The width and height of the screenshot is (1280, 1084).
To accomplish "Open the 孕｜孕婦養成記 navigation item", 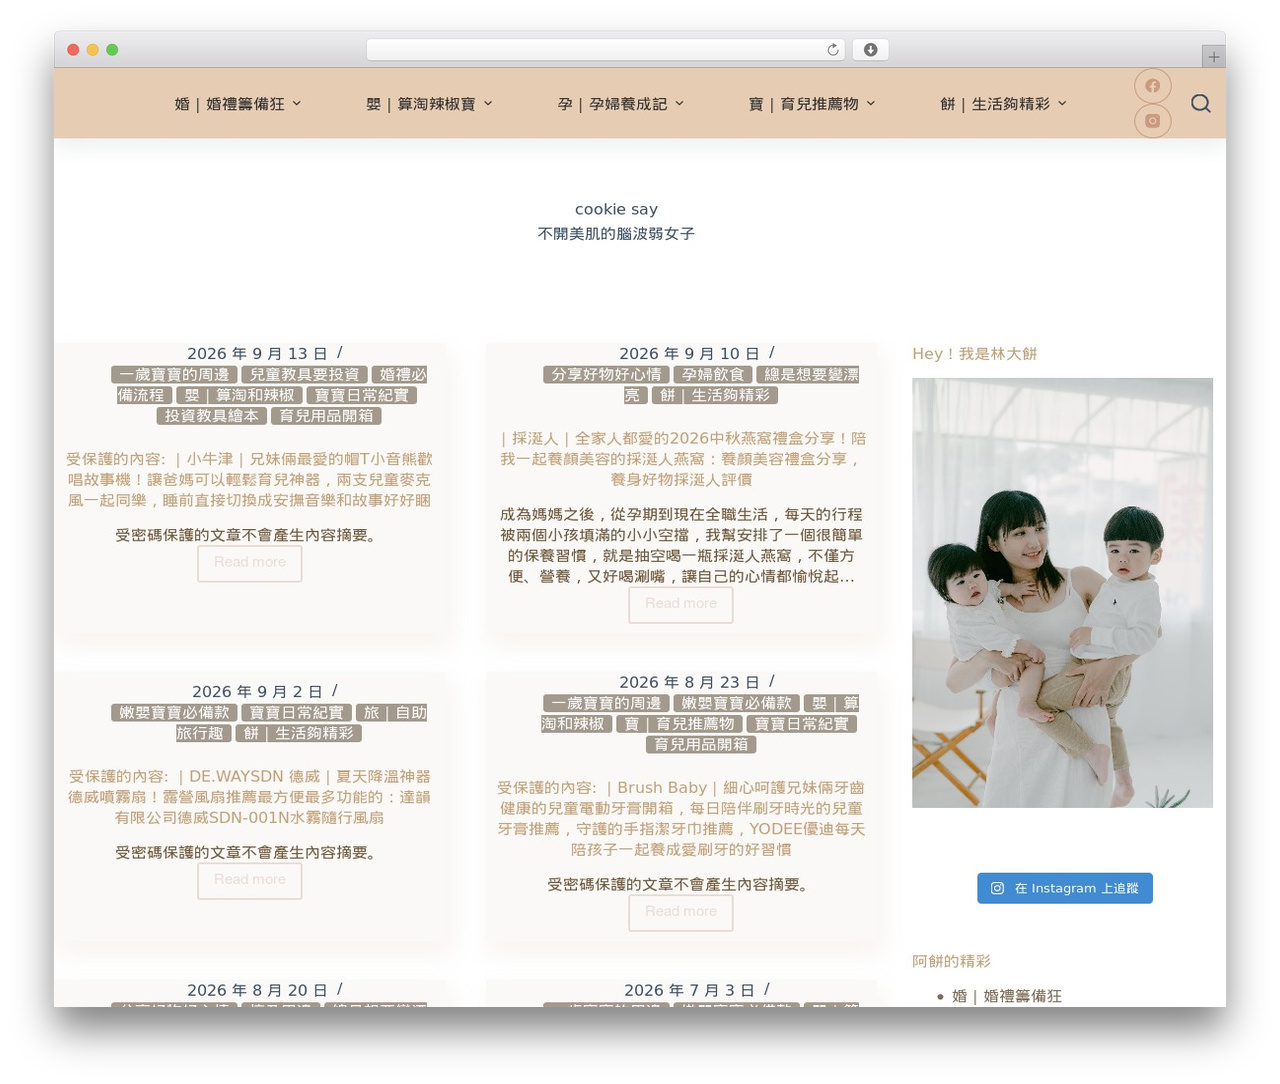I will click(612, 104).
